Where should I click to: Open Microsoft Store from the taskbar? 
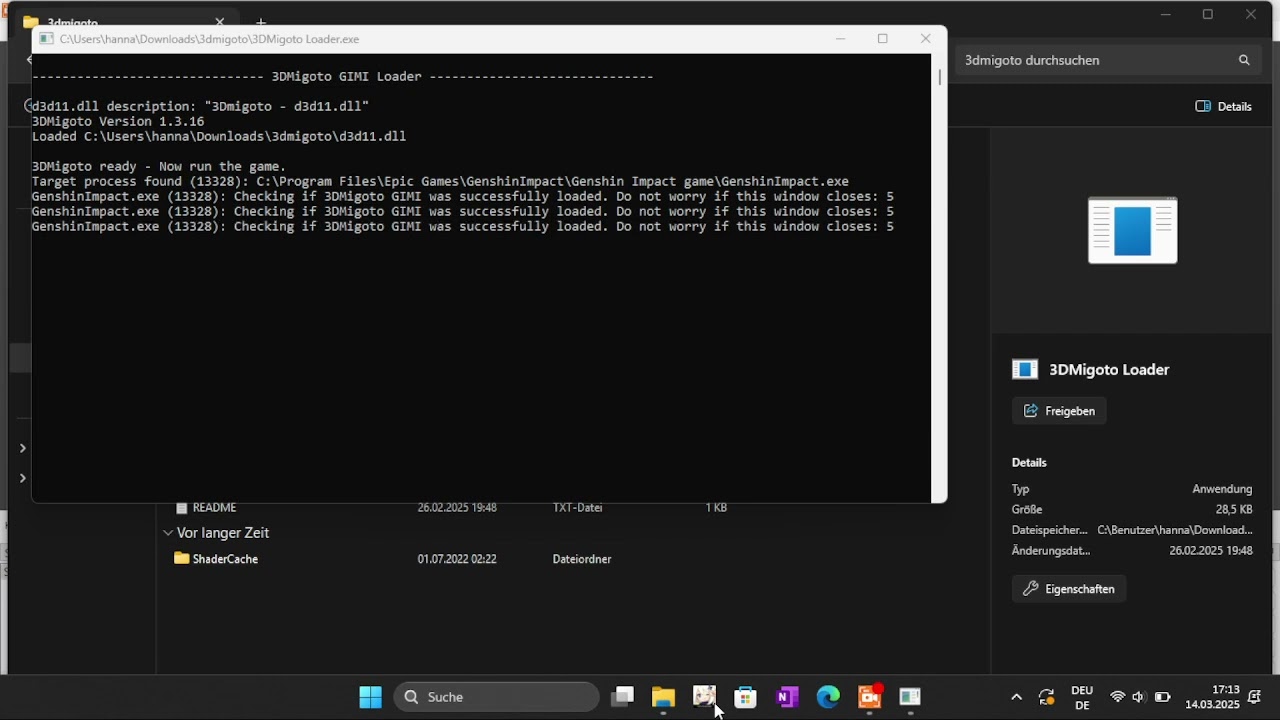click(x=745, y=697)
